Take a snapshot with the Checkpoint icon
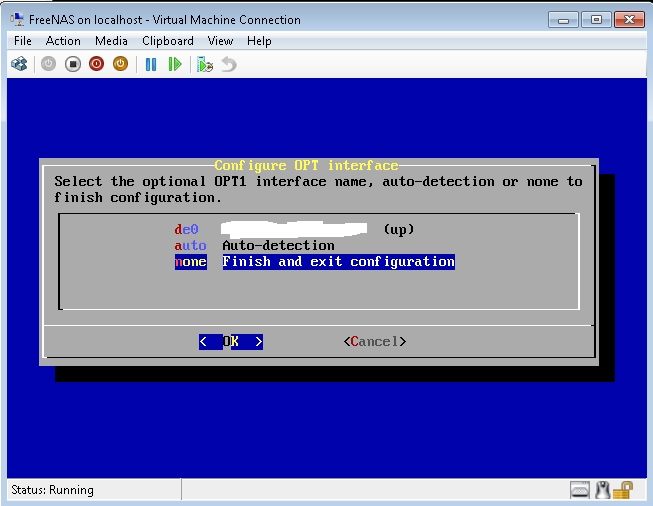This screenshot has height=506, width=653. 204,64
